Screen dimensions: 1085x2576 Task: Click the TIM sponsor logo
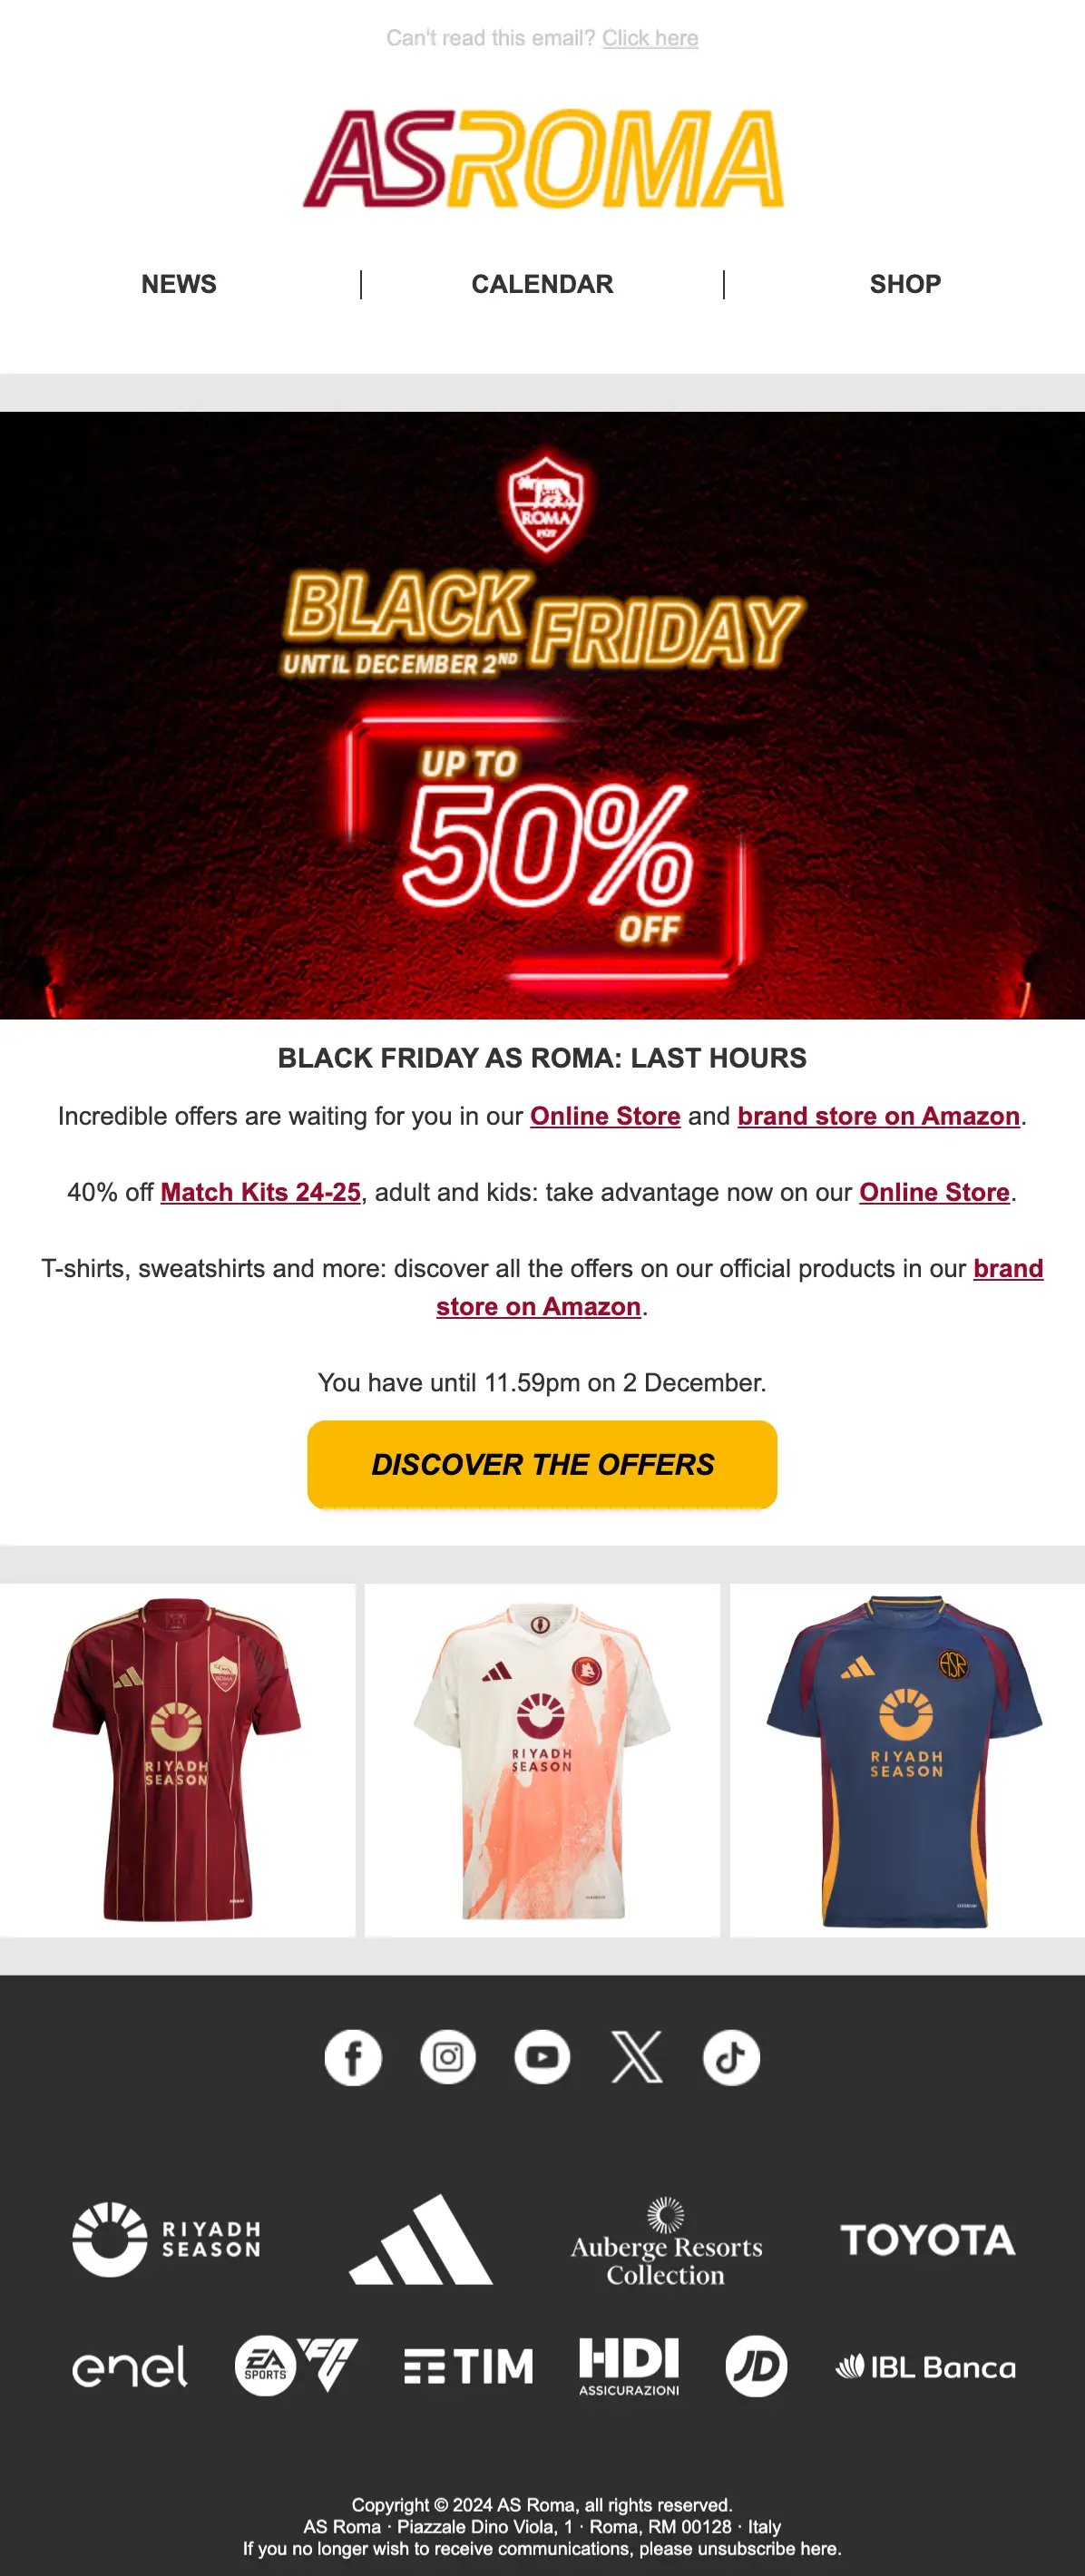[x=468, y=2367]
